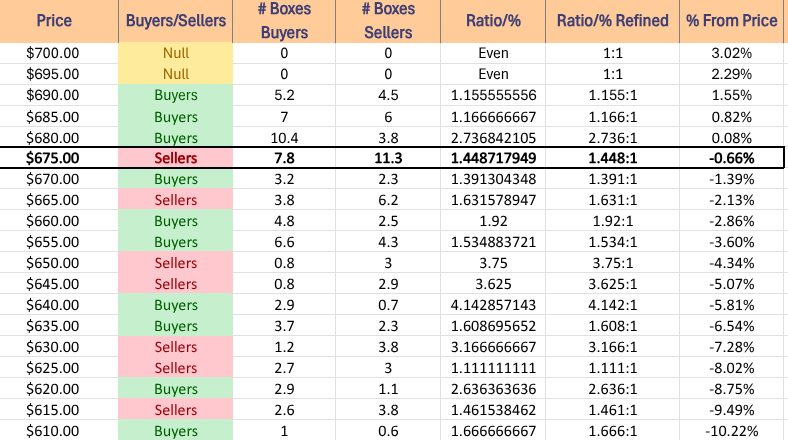Select the Buyers/Sellers column header

(176, 20)
